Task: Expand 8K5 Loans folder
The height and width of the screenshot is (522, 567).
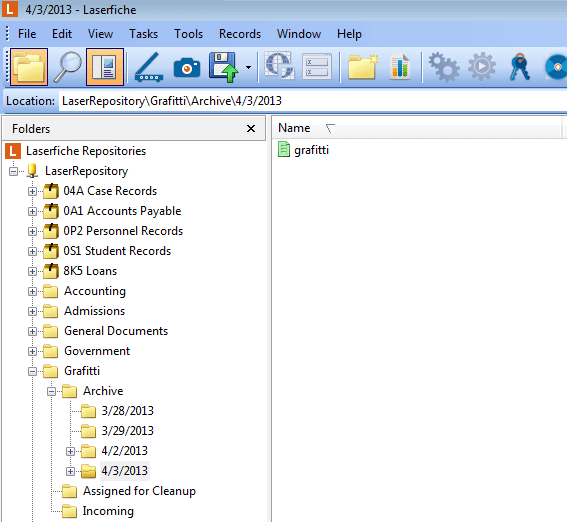Action: (x=32, y=271)
